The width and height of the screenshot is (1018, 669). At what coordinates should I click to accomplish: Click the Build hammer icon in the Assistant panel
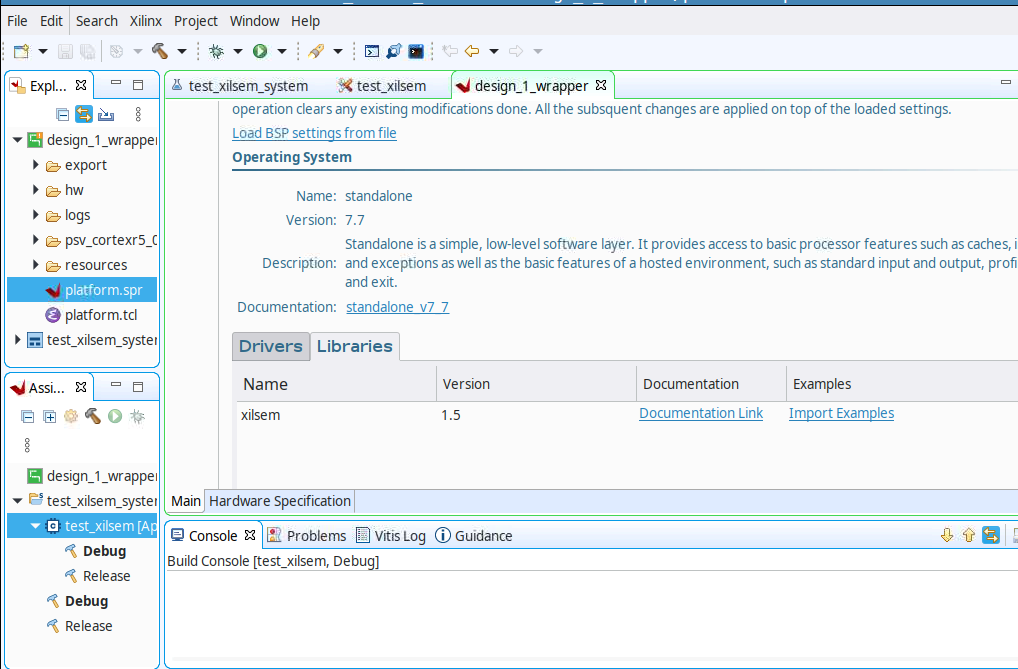93,416
